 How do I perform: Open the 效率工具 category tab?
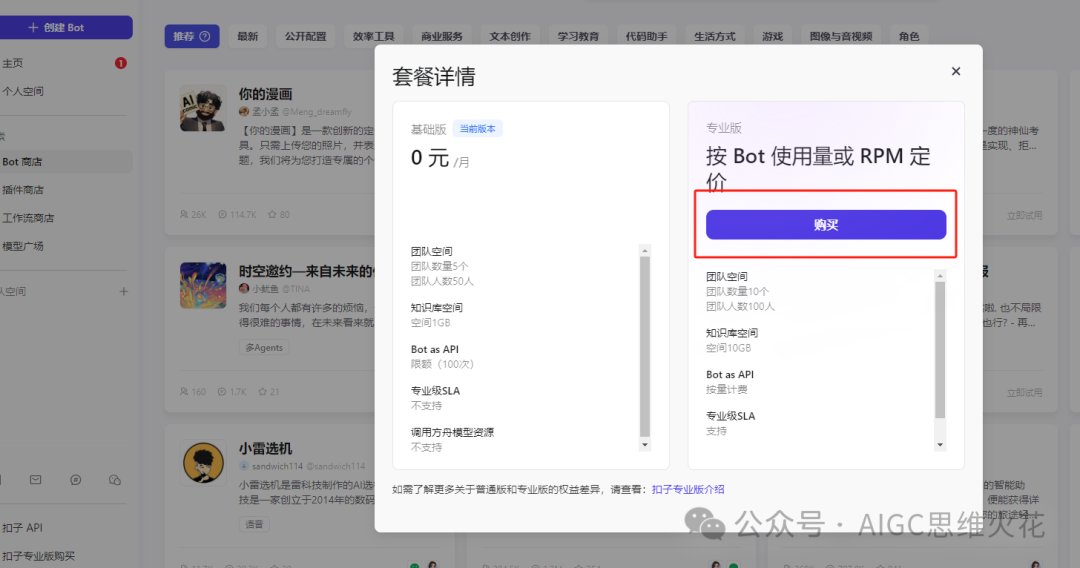coord(373,36)
